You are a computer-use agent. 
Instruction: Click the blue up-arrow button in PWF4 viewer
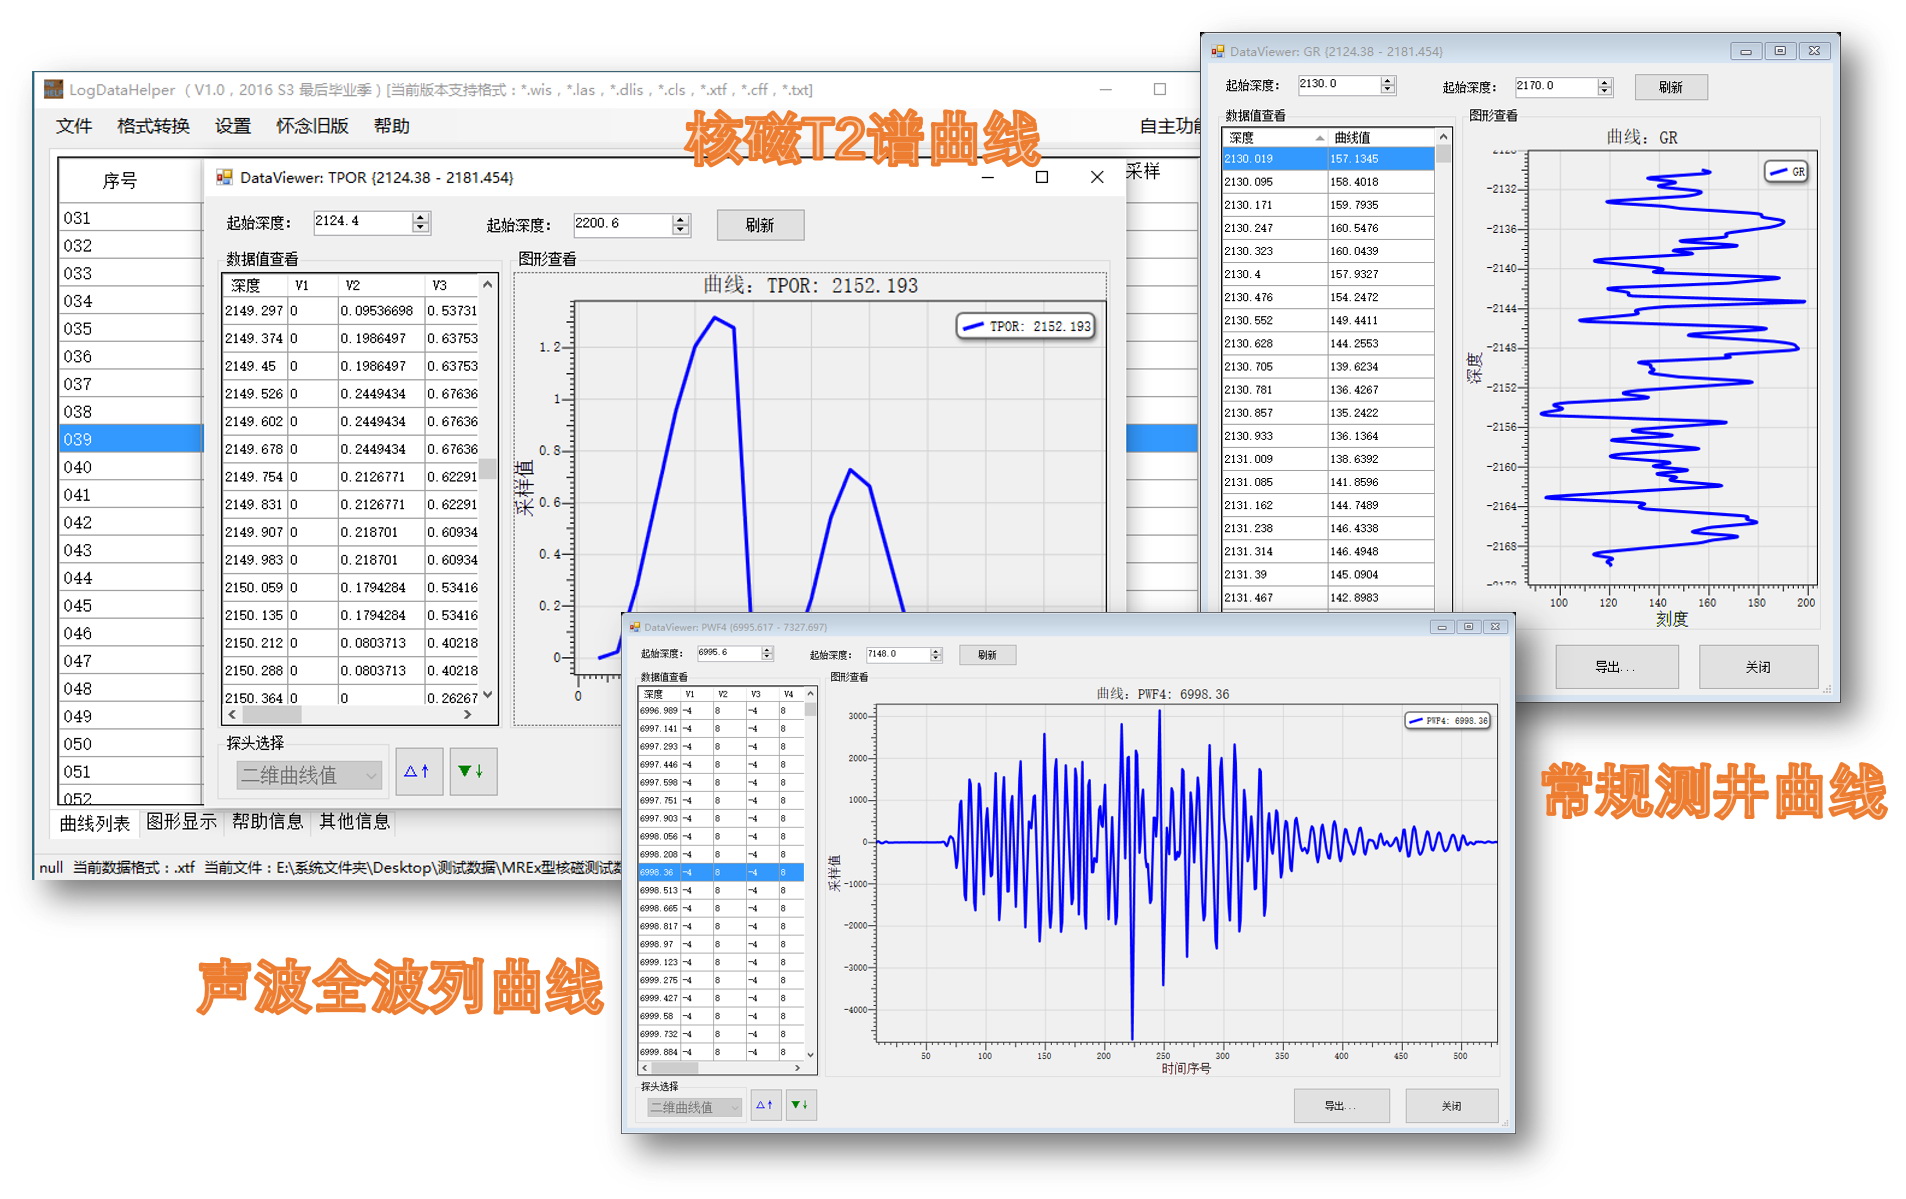coord(765,1105)
